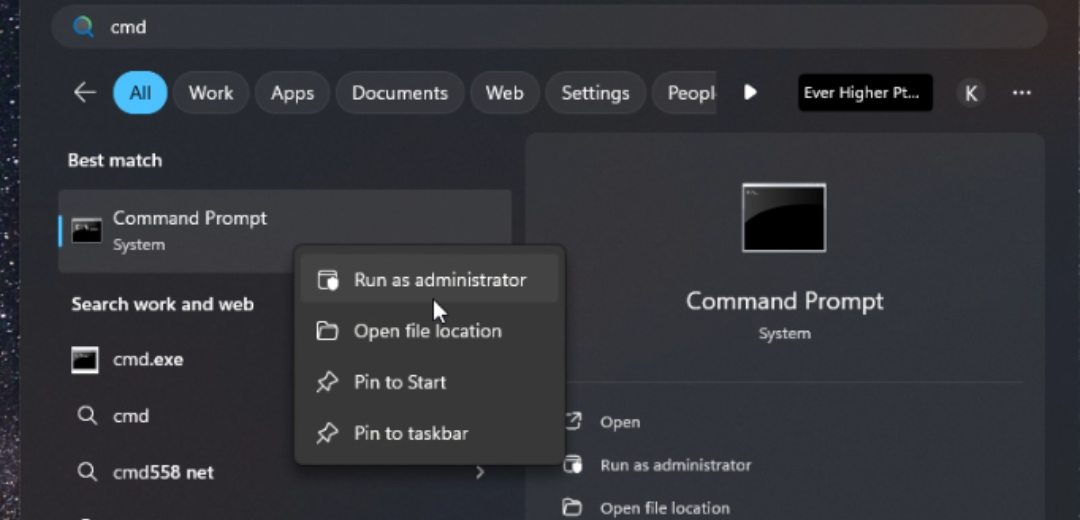Screen dimensions: 1080x520
Task: Click the large Command Prompt preview icon
Action: [x=784, y=217]
